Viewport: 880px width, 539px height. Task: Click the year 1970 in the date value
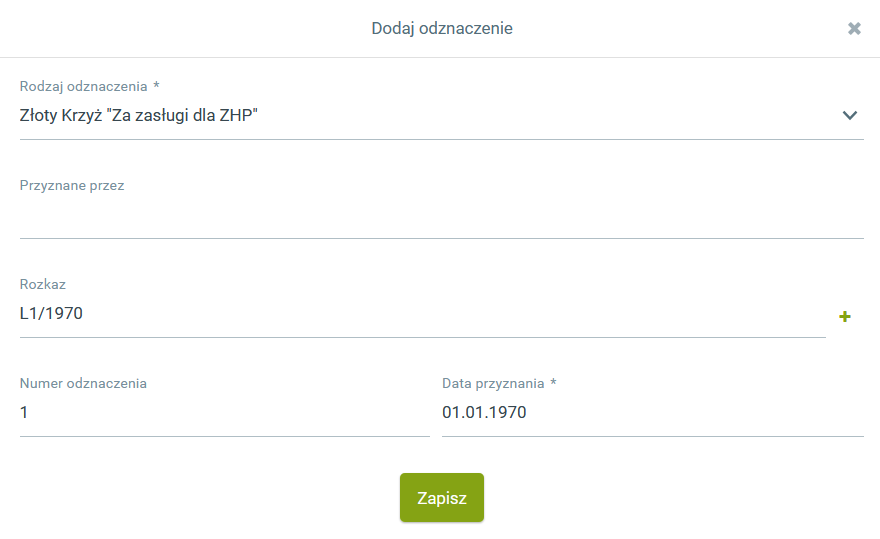[508, 412]
